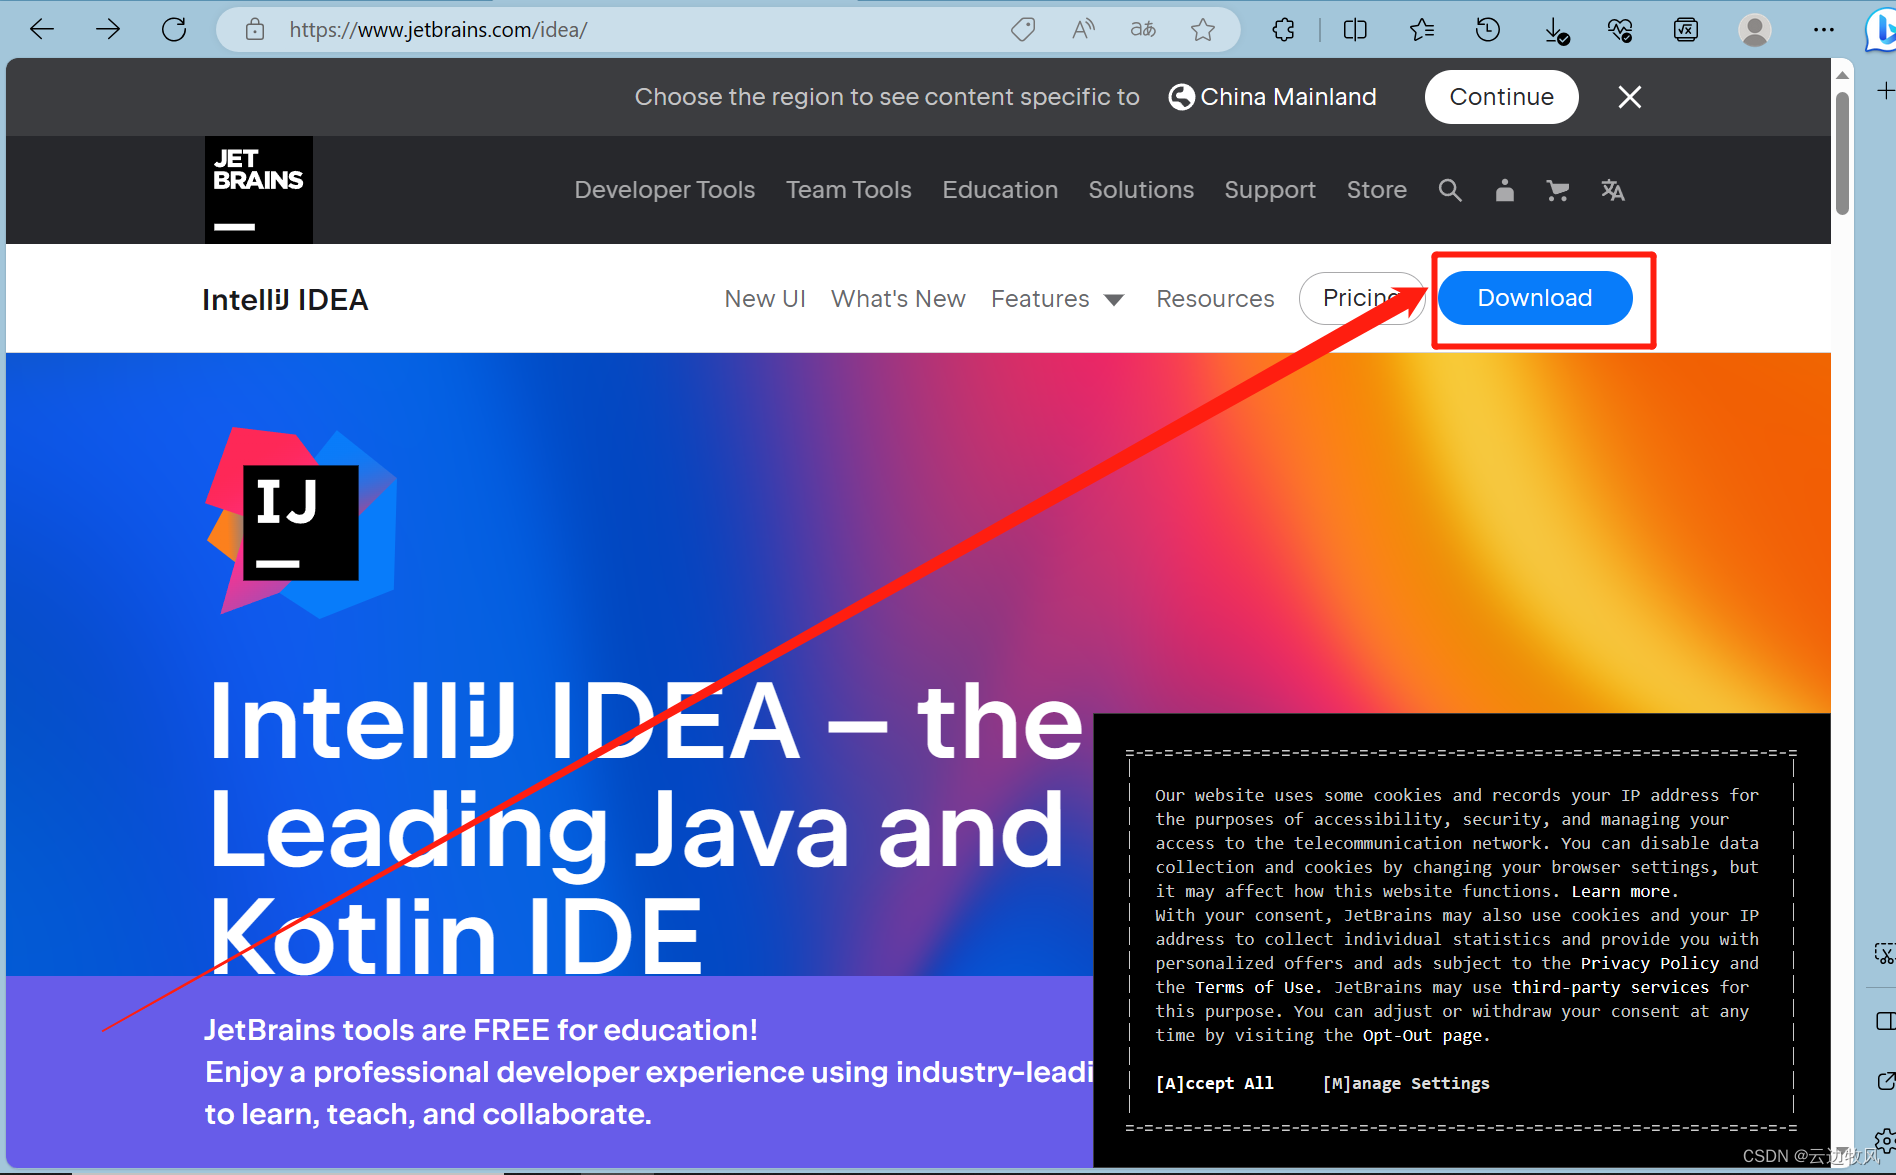This screenshot has height=1175, width=1896.
Task: Open language selection icon
Action: (x=1612, y=190)
